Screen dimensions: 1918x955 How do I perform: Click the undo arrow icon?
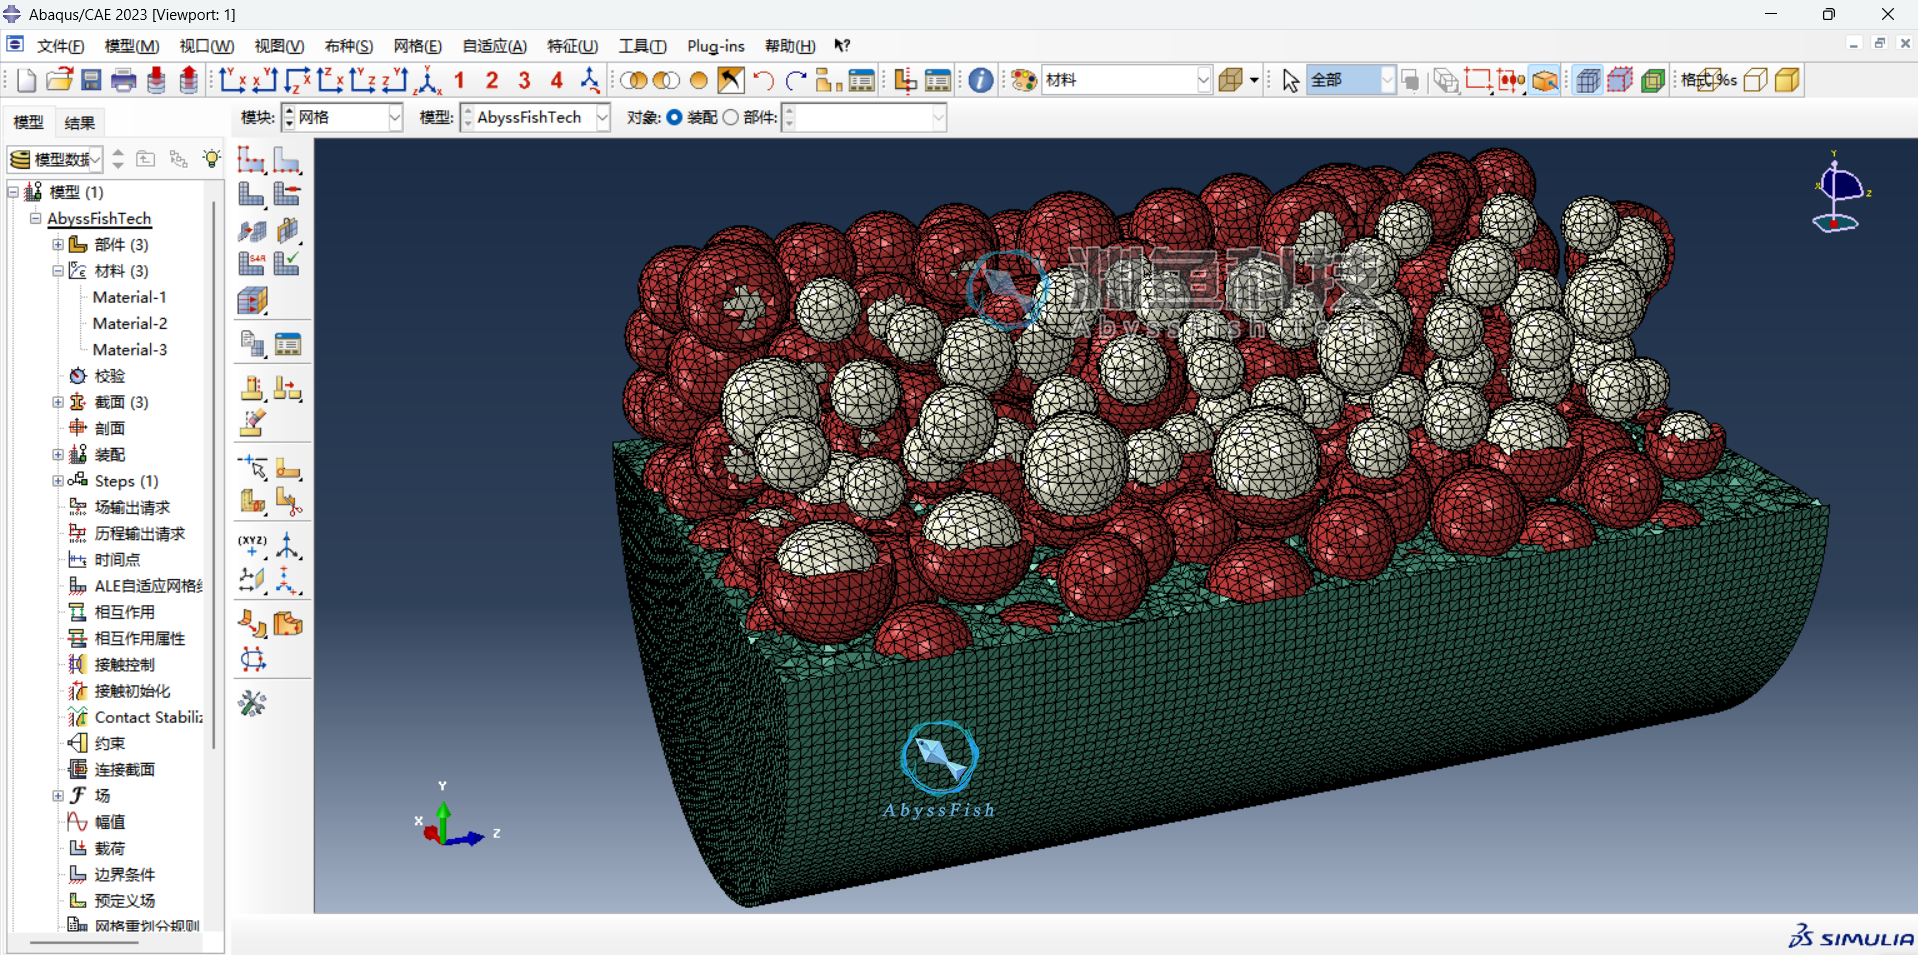[x=764, y=80]
